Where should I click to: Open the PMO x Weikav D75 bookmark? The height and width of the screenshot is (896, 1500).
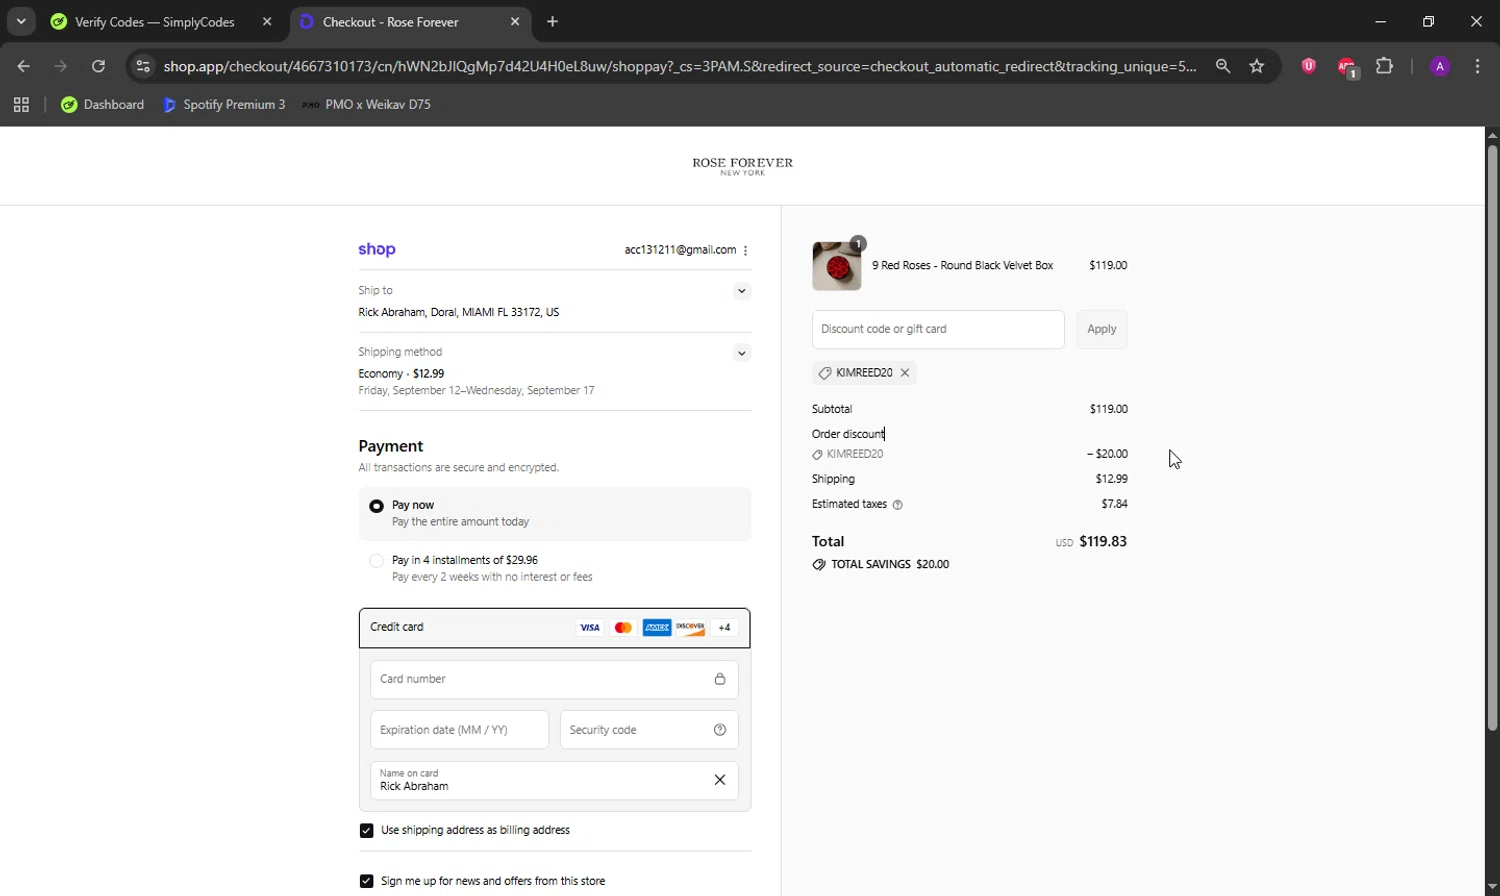coord(366,104)
